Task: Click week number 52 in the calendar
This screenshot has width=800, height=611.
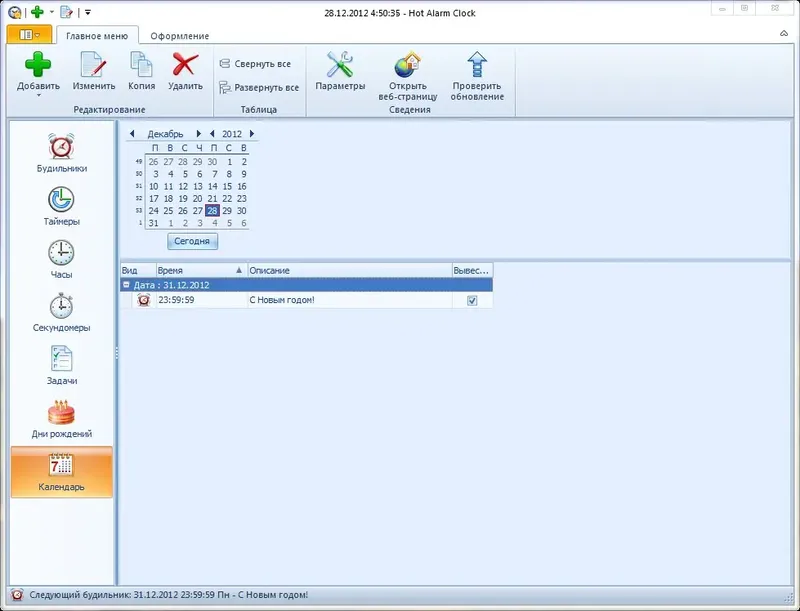Action: coord(139,198)
